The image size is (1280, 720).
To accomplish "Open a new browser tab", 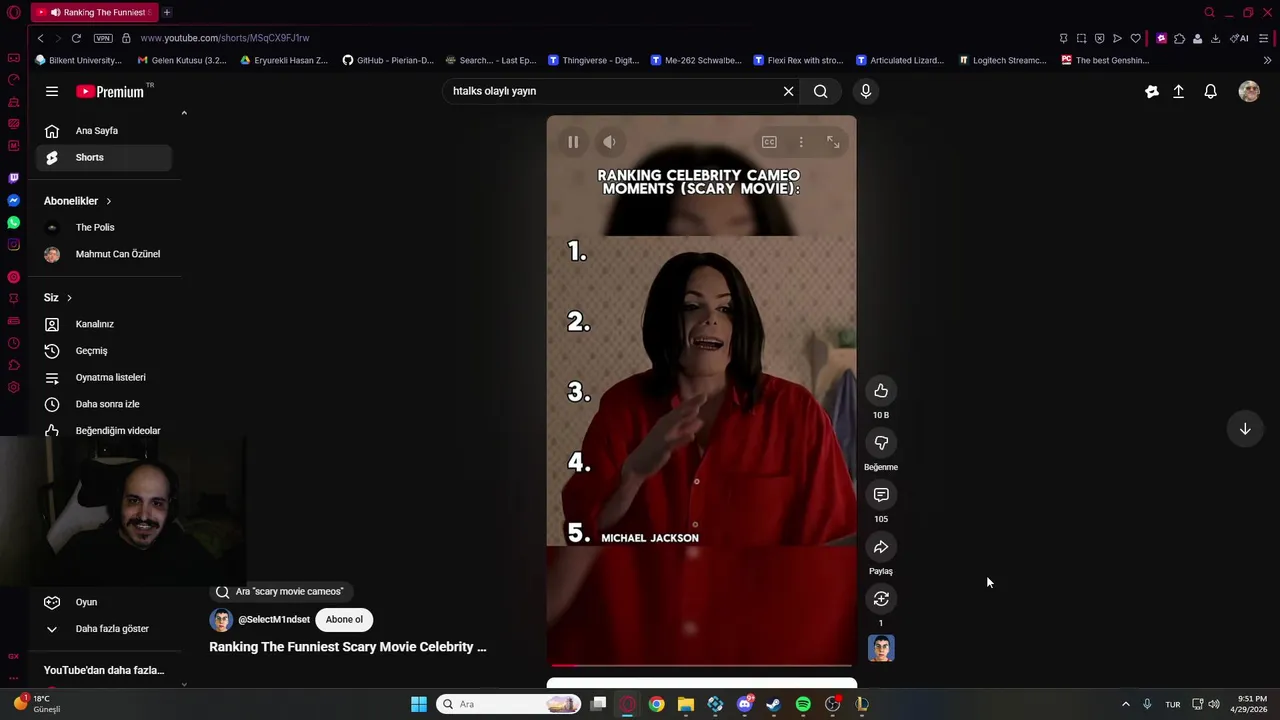I will (167, 12).
